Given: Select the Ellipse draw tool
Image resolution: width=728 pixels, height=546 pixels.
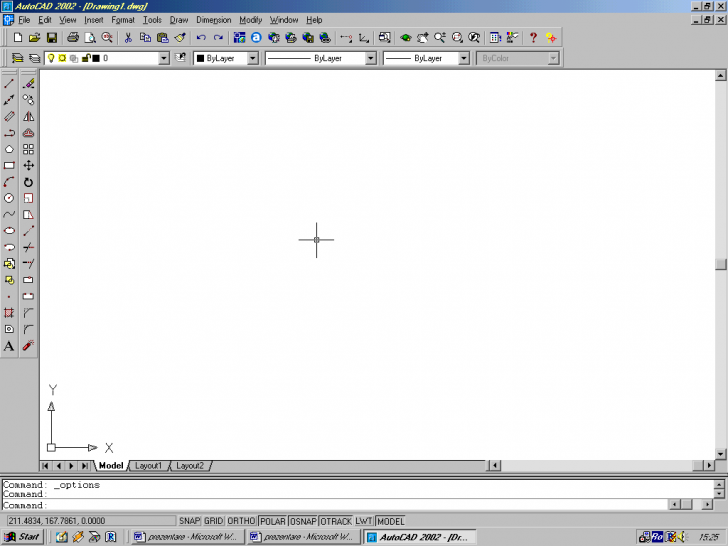Looking at the screenshot, I should pyautogui.click(x=9, y=231).
